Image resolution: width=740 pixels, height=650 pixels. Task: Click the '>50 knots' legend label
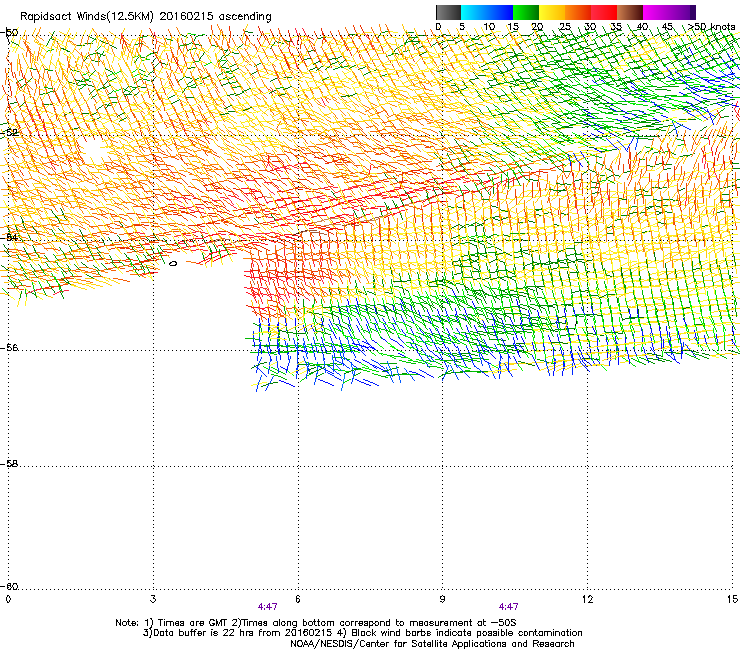click(712, 27)
